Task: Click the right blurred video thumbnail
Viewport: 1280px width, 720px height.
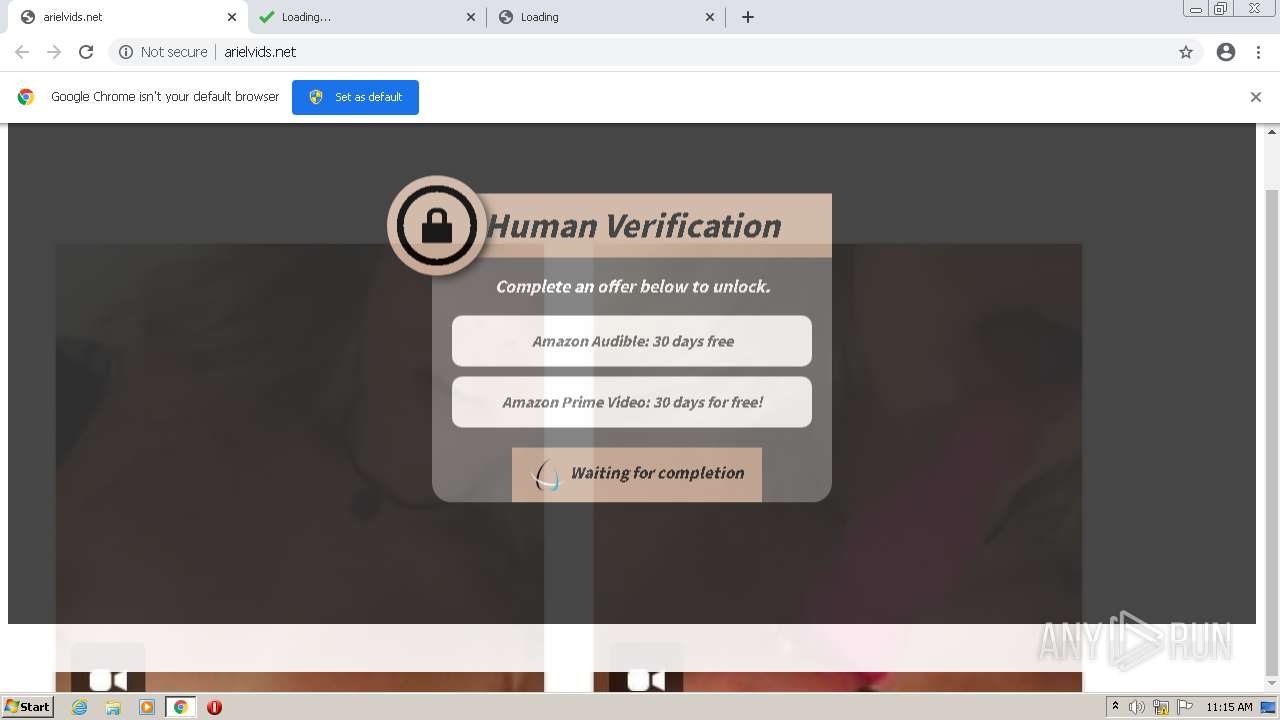Action: [x=838, y=468]
